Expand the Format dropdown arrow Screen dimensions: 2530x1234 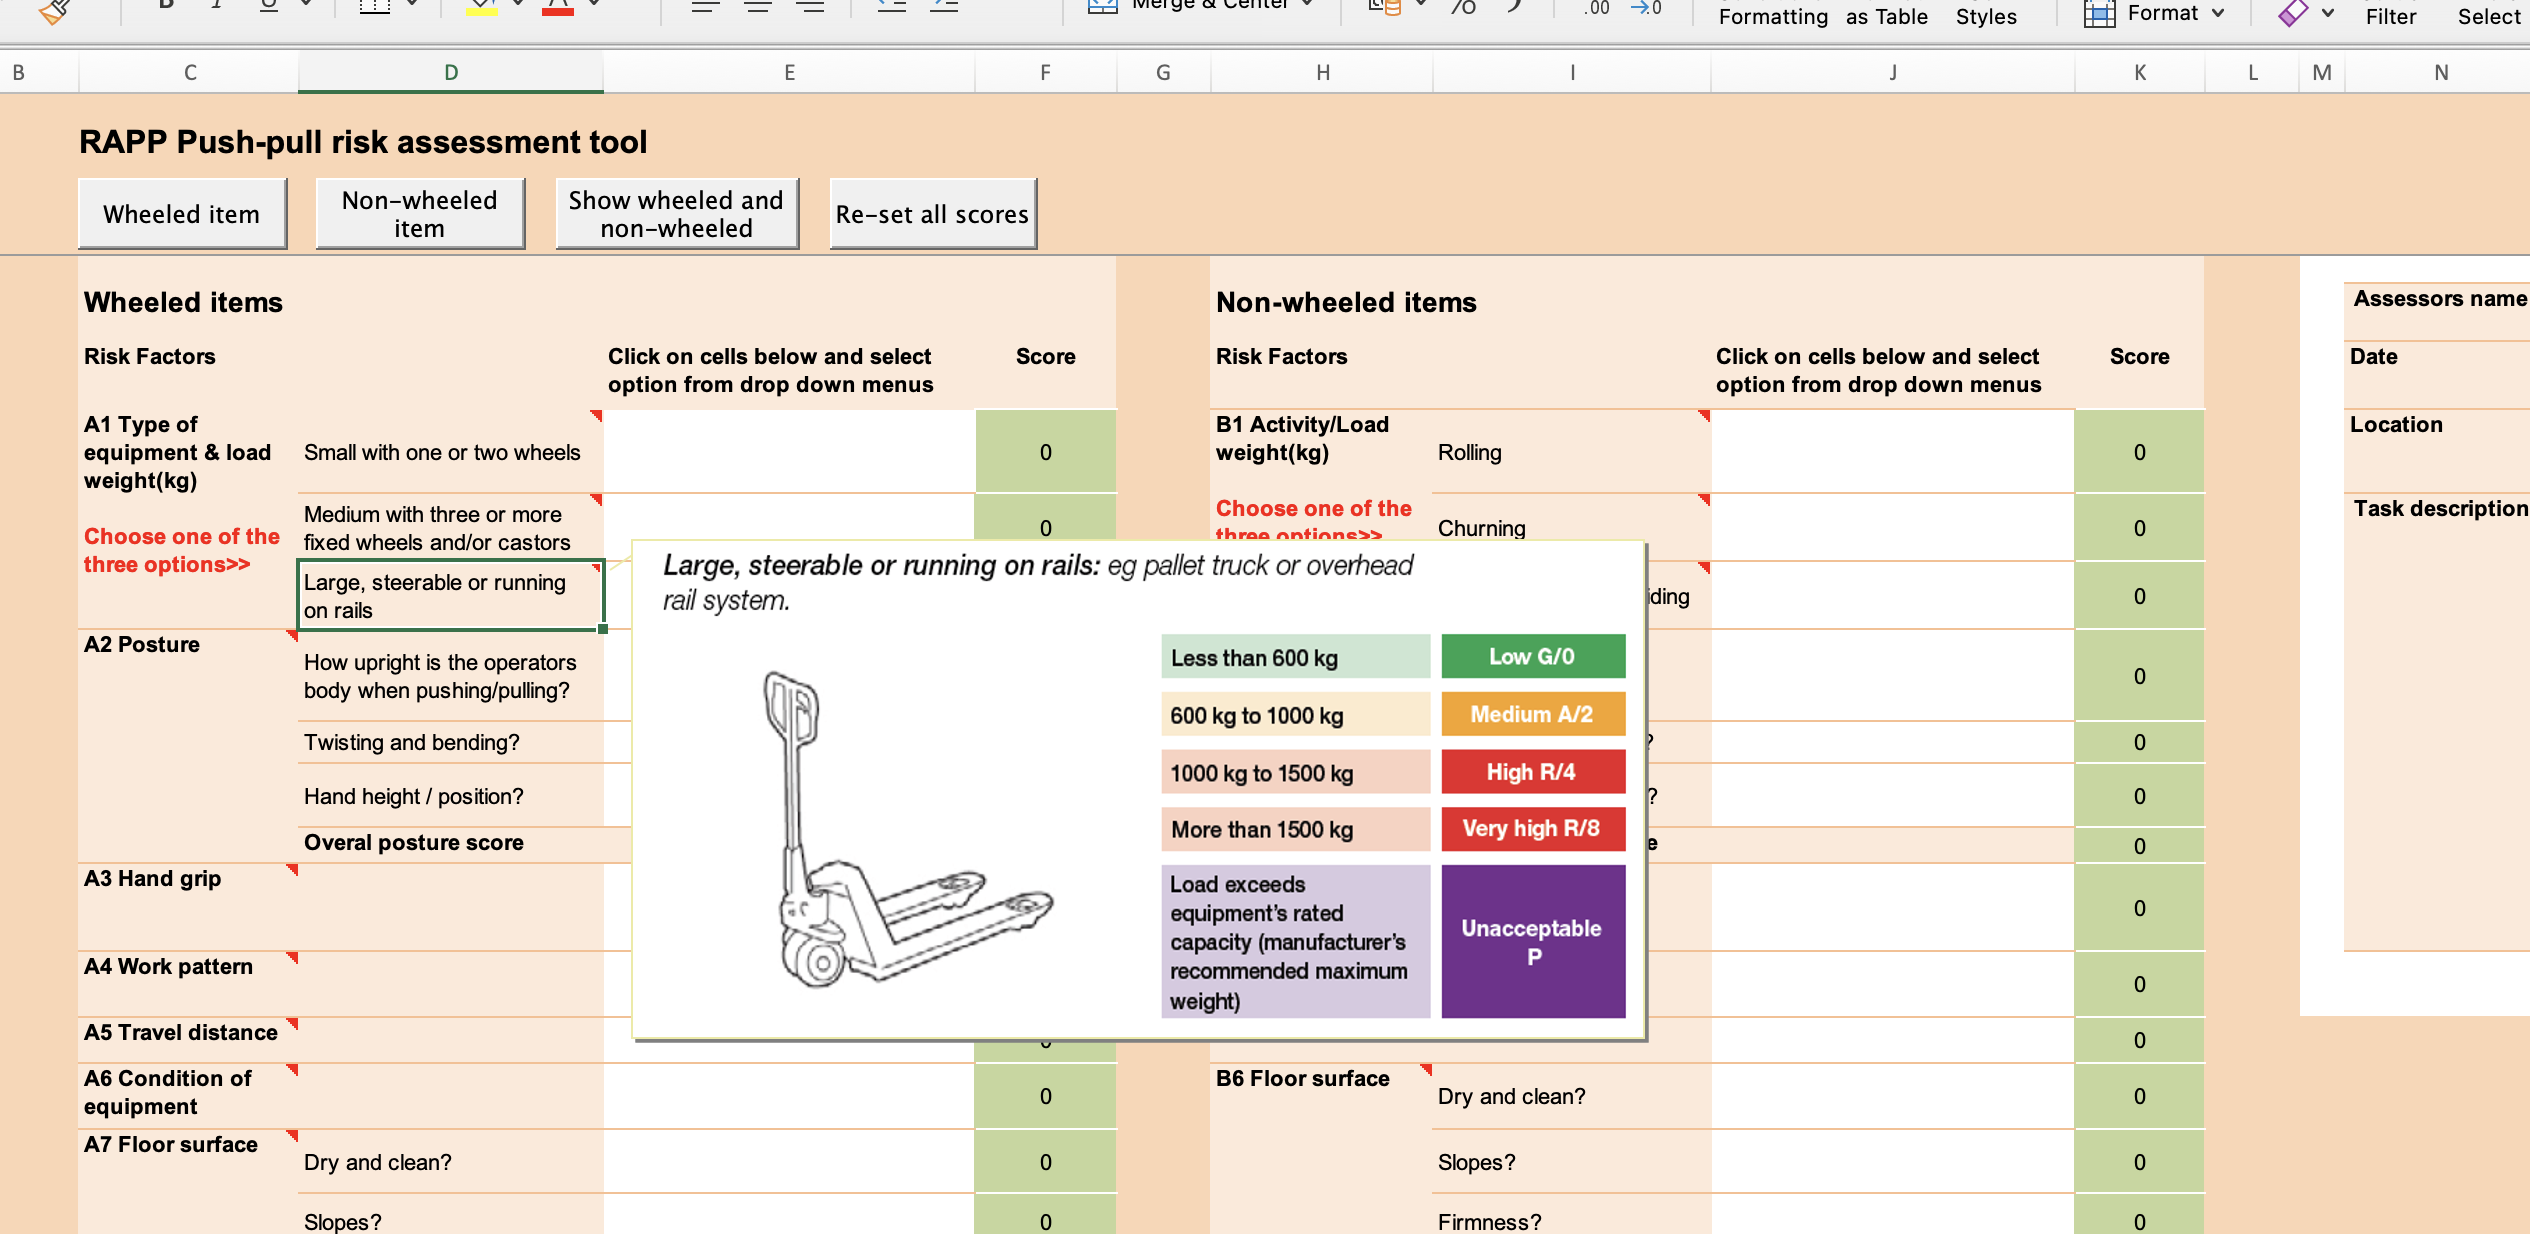tap(2218, 13)
